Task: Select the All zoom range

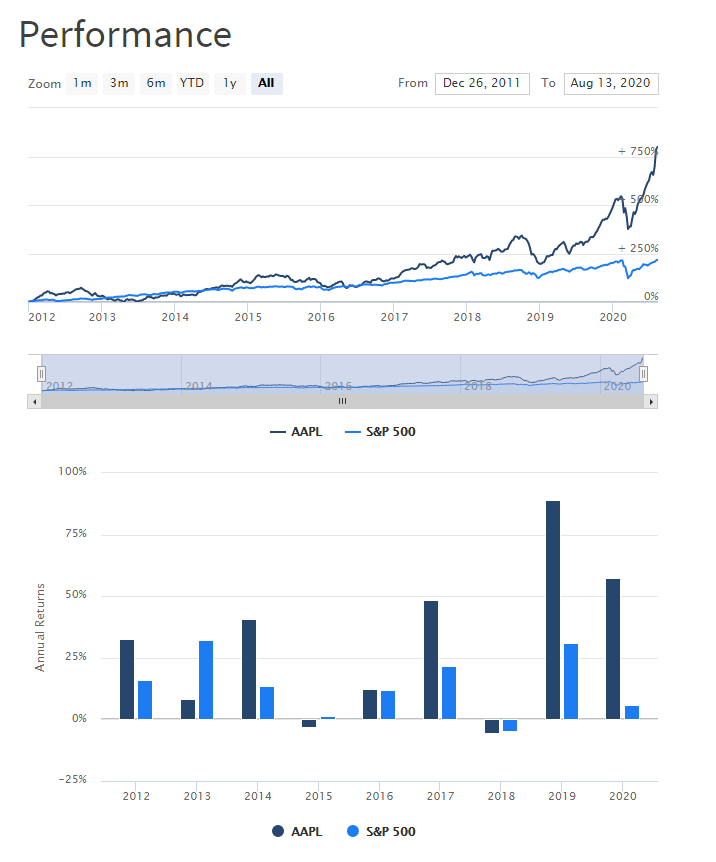Action: tap(267, 84)
